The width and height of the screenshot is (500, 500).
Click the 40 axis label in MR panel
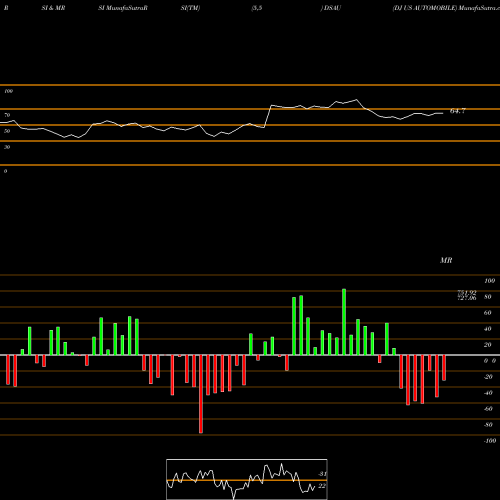[x=488, y=329]
